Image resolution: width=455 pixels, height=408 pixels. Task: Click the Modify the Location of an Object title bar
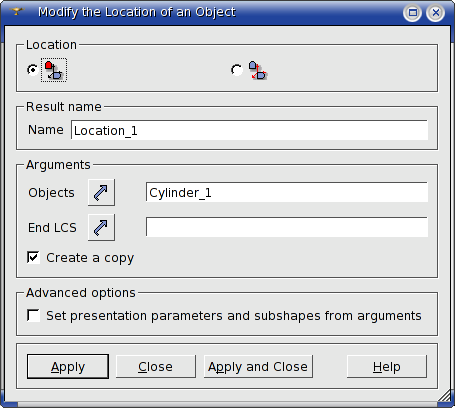pos(137,12)
